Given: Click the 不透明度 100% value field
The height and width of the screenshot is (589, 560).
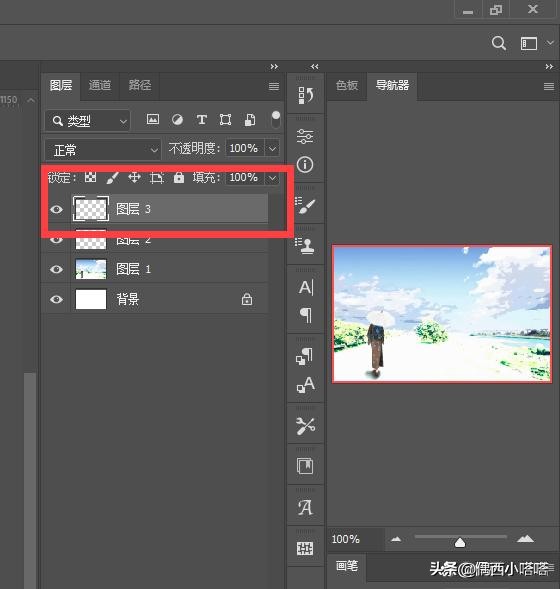Looking at the screenshot, I should 244,148.
